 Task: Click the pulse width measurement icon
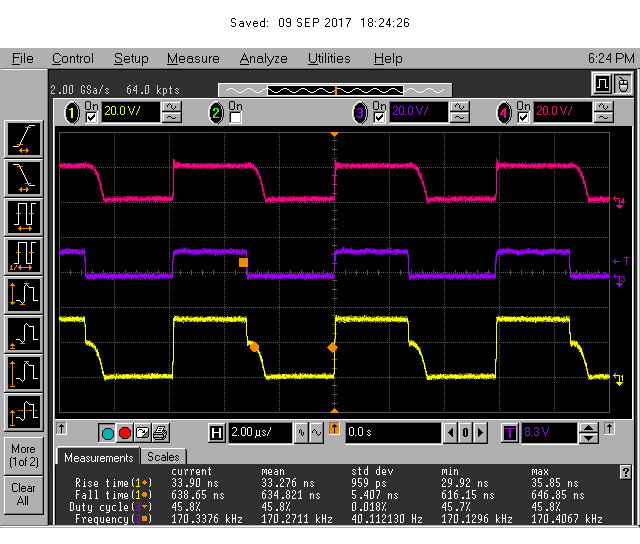point(24,215)
